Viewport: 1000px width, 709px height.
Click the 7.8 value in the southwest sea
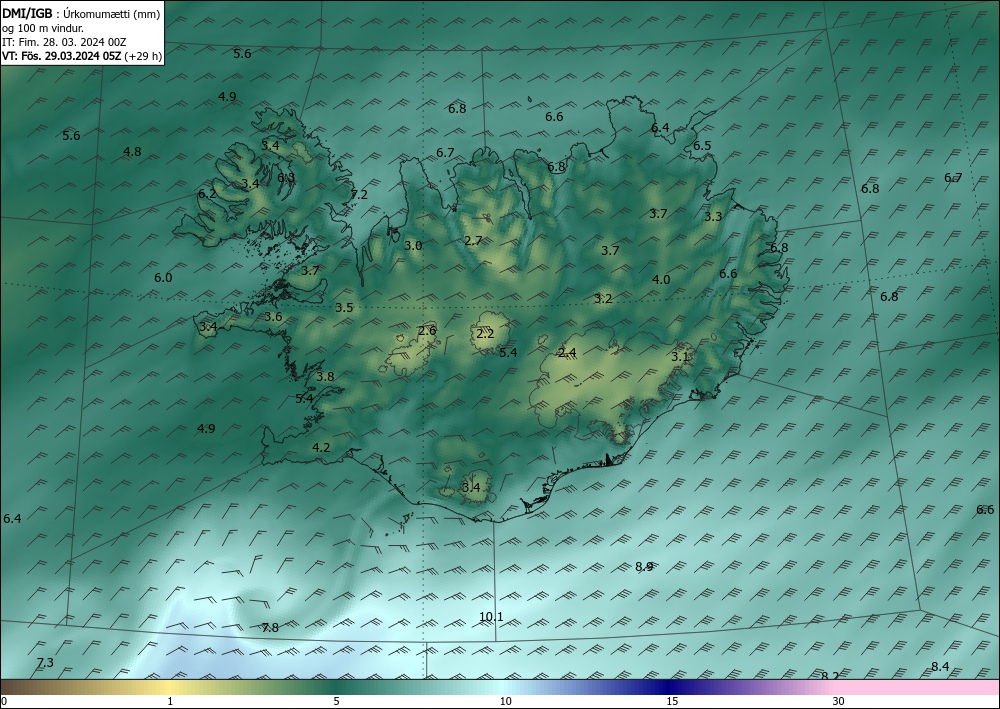tap(270, 627)
